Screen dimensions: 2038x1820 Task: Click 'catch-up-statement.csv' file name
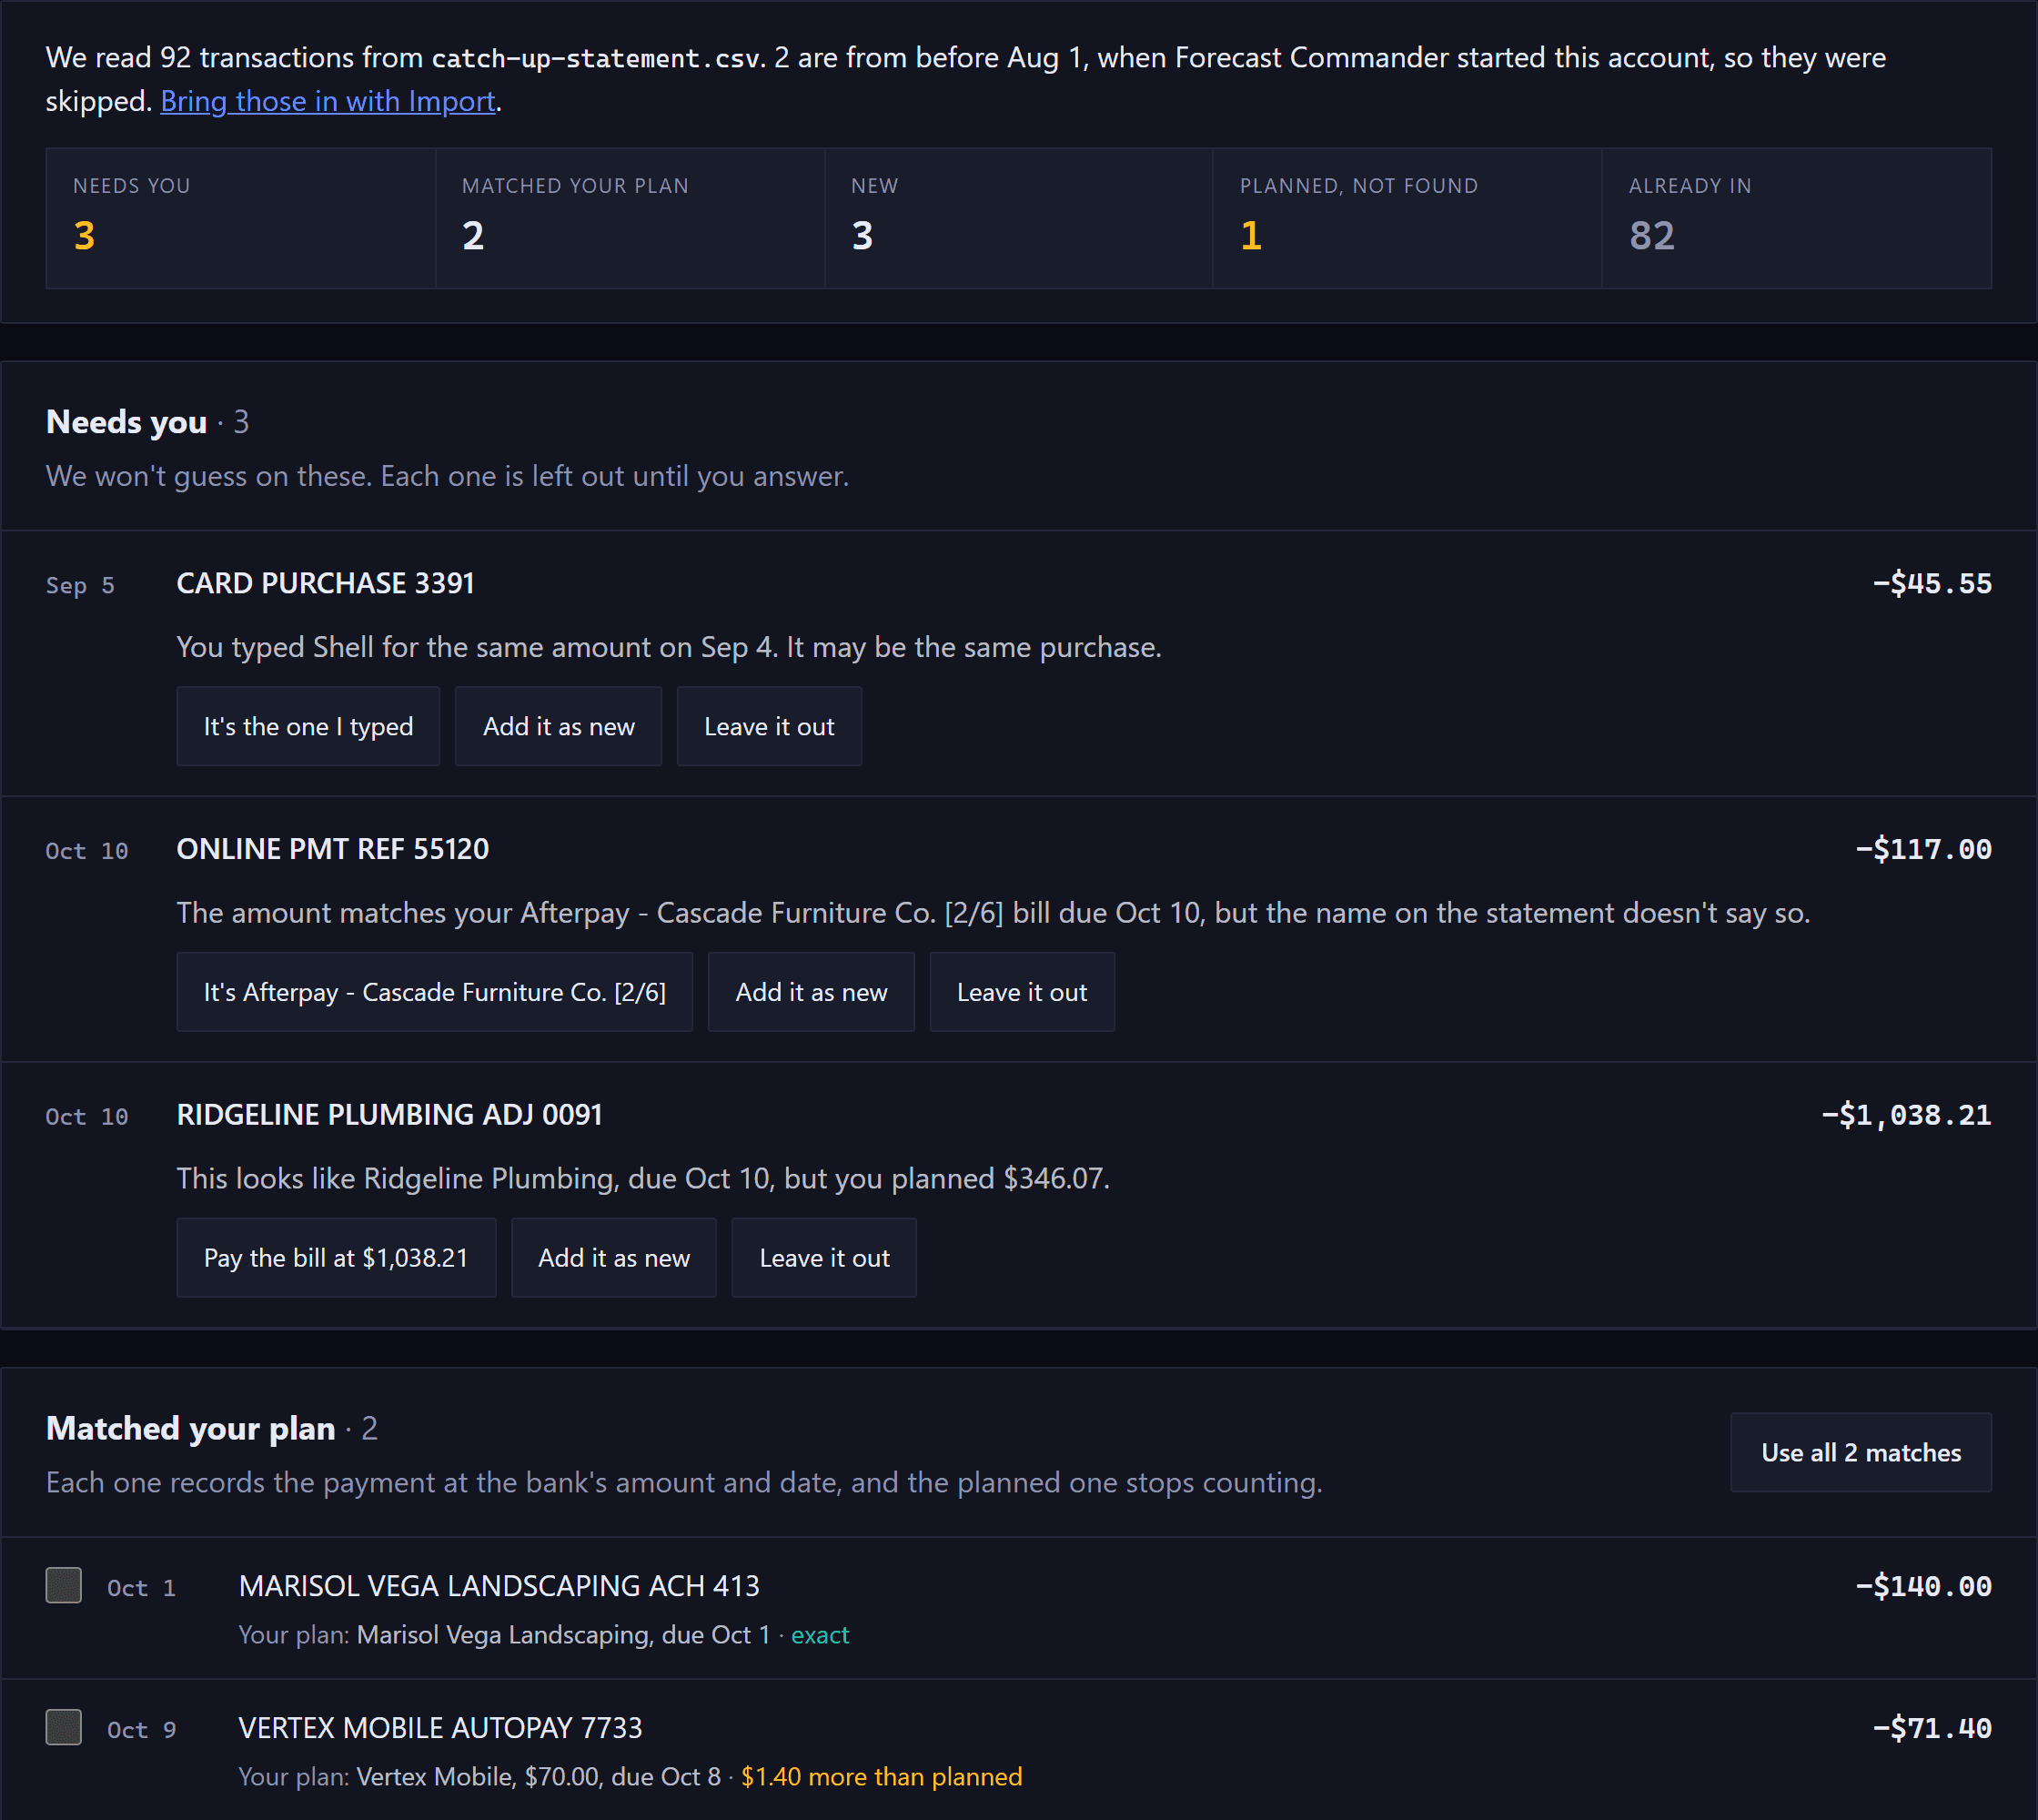pyautogui.click(x=595, y=58)
